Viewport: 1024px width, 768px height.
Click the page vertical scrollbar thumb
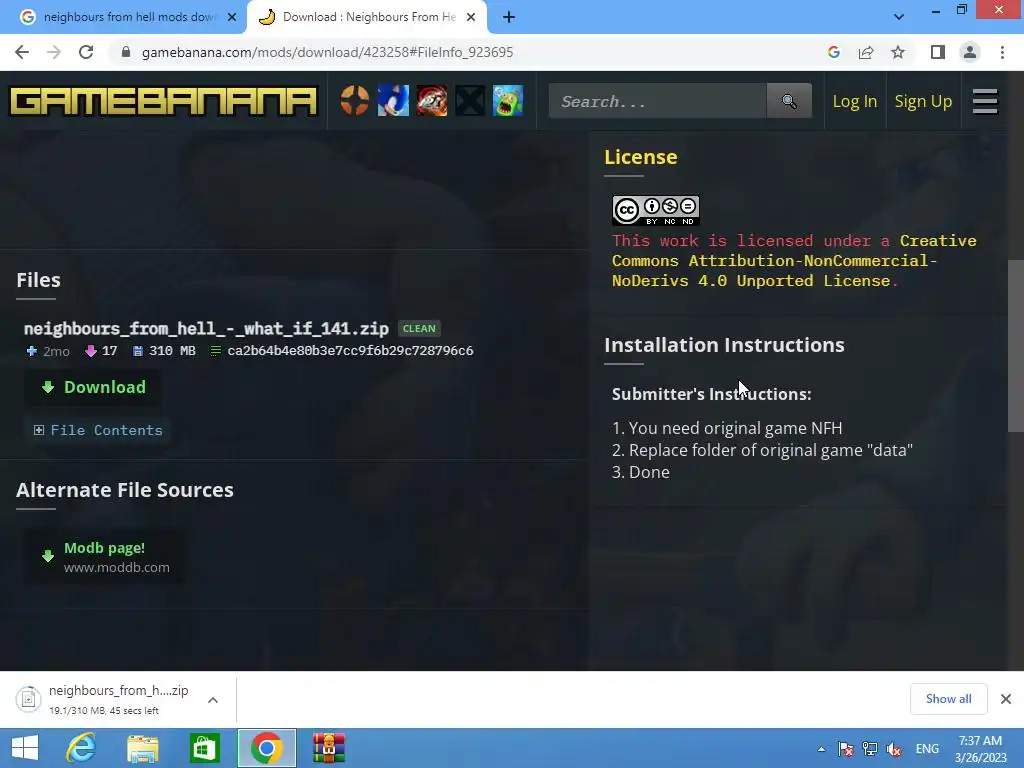[1015, 346]
